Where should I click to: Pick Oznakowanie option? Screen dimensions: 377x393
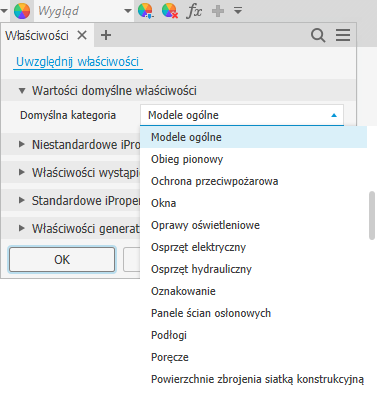pyautogui.click(x=253, y=291)
